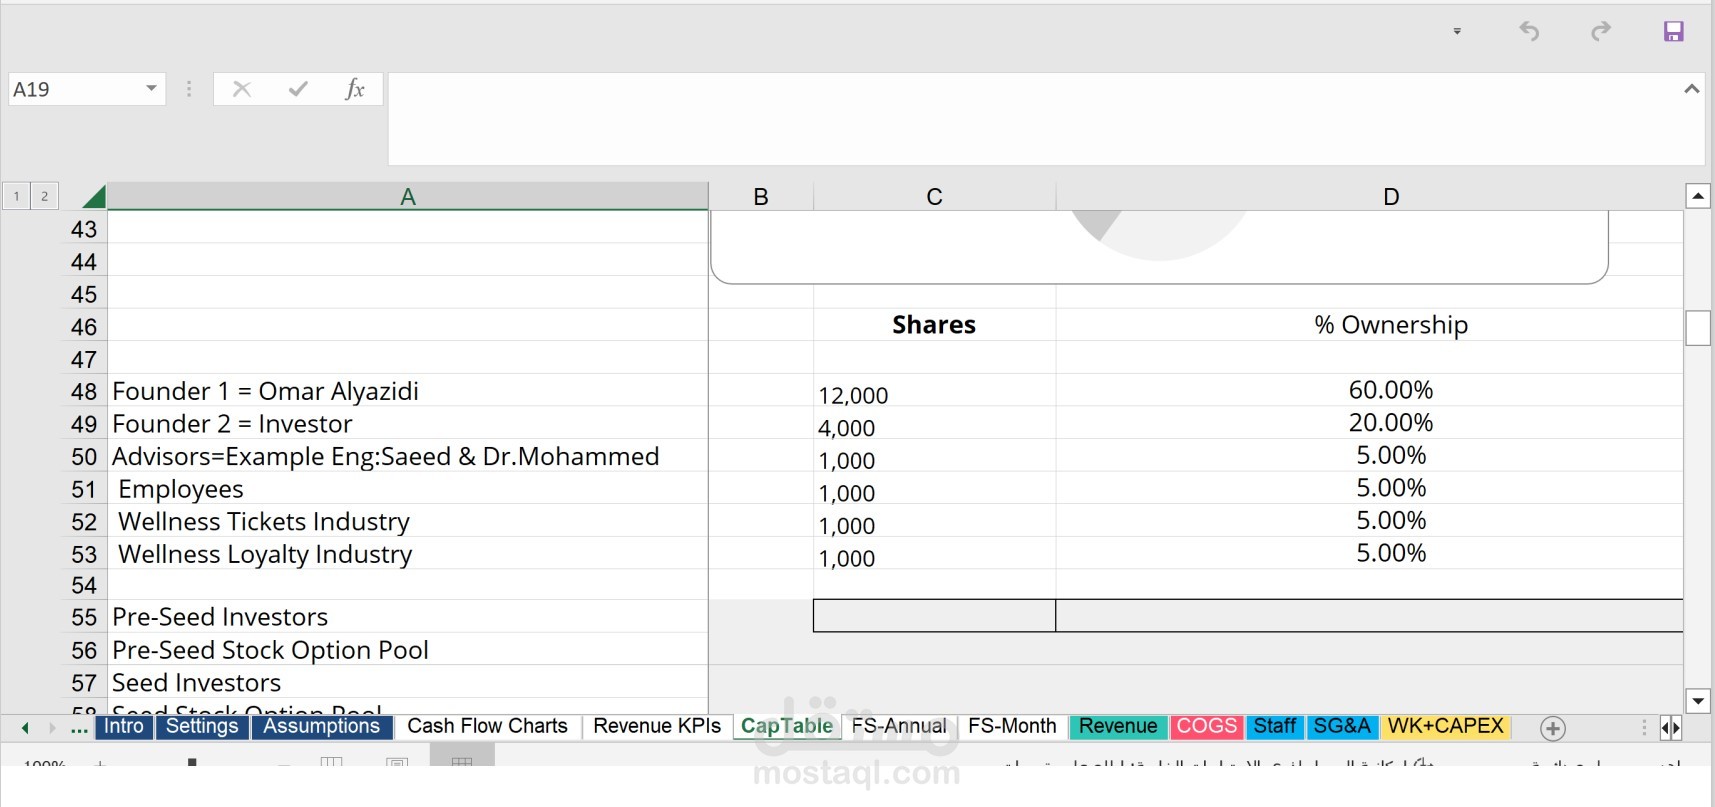Click the 12,000 shares cell
1715x807 pixels.
click(x=934, y=392)
